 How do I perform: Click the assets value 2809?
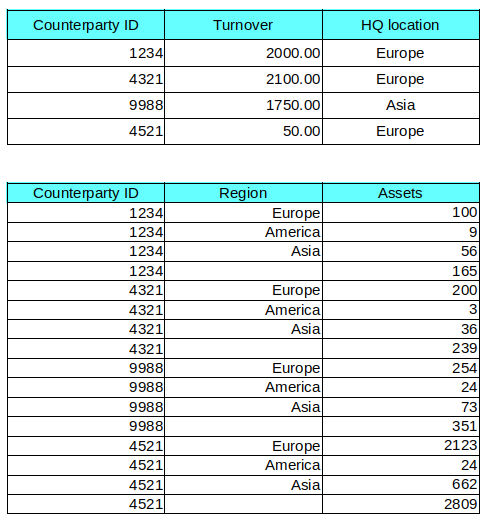[401, 504]
